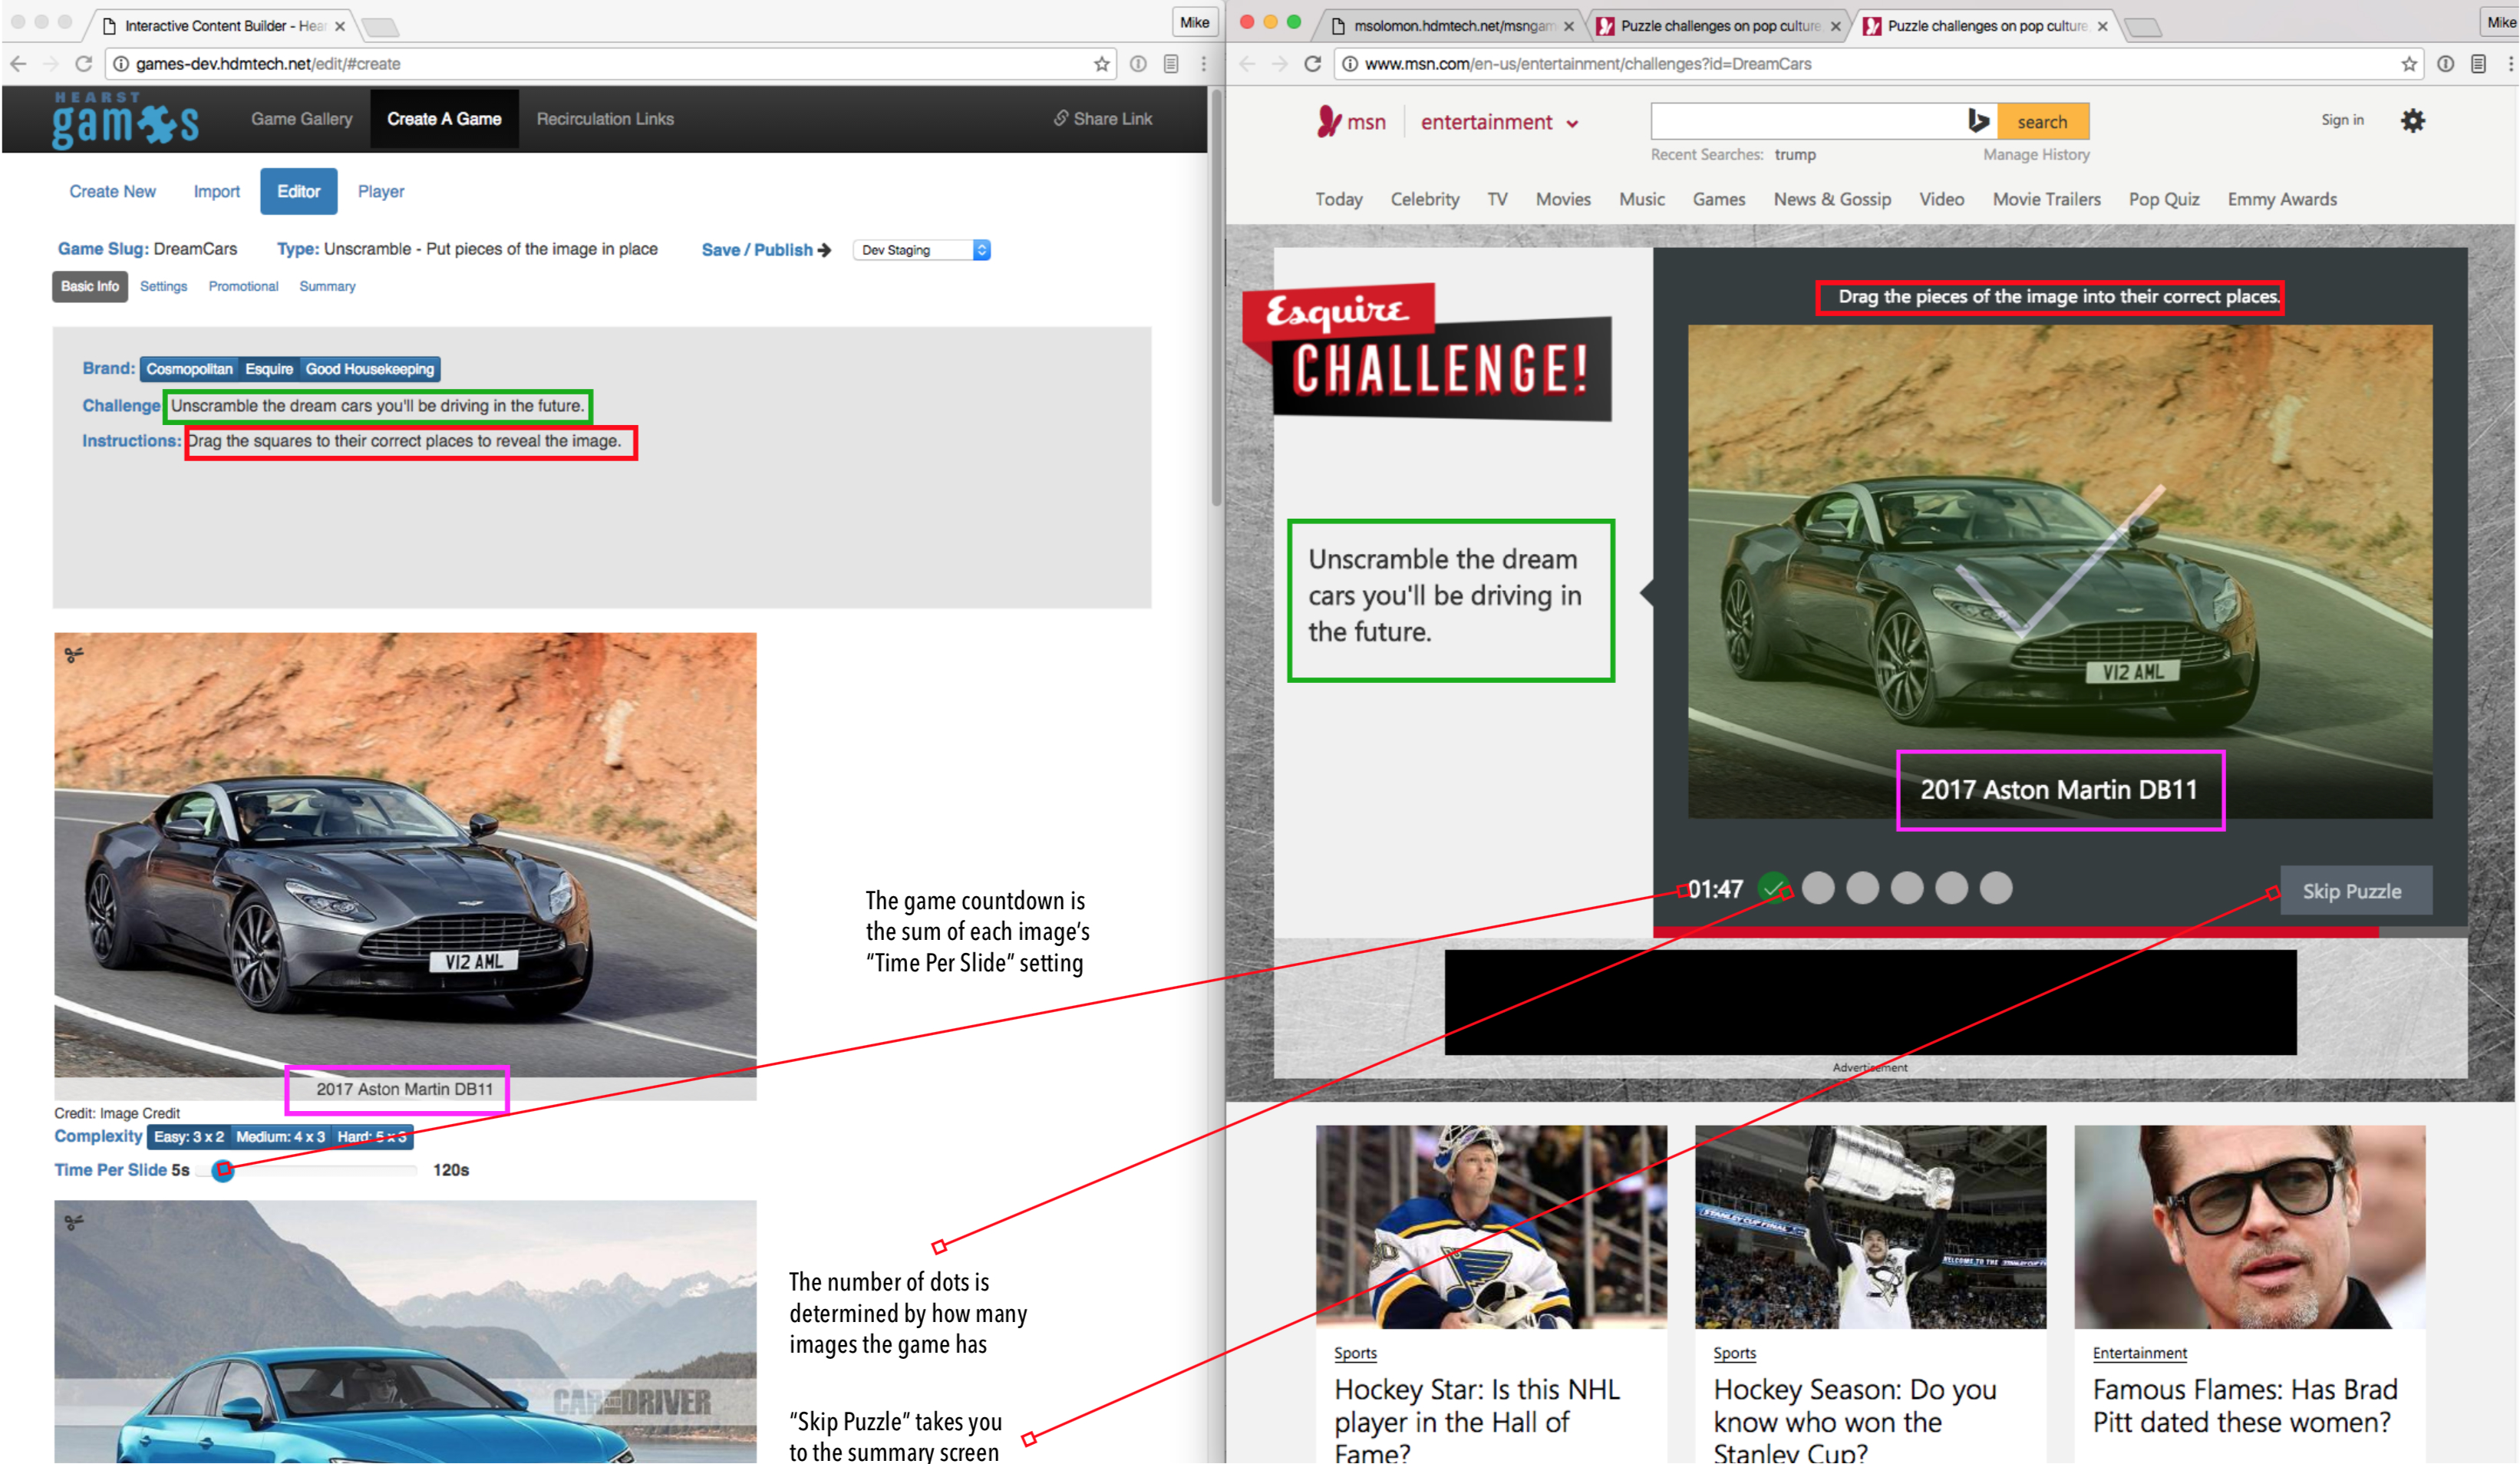The image size is (2520, 1464).
Task: Select the Good Housekeeping brand toggle
Action: click(370, 369)
